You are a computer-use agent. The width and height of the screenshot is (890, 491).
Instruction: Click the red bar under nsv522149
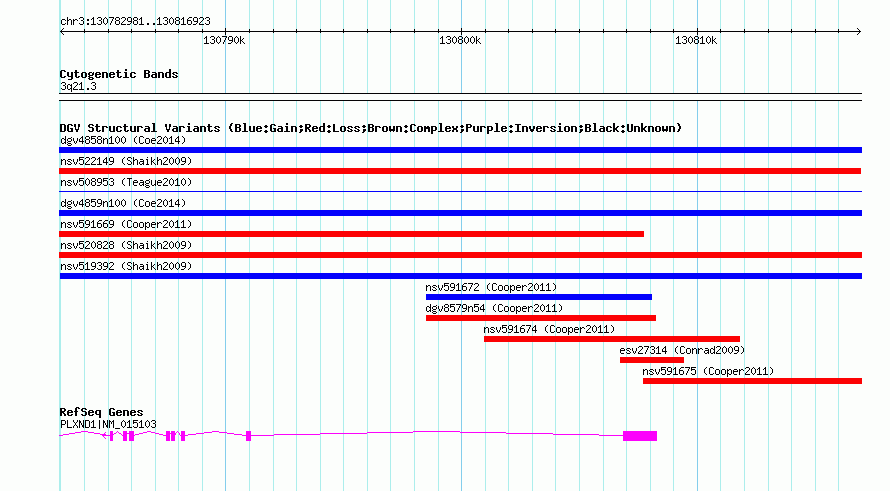[x=460, y=171]
